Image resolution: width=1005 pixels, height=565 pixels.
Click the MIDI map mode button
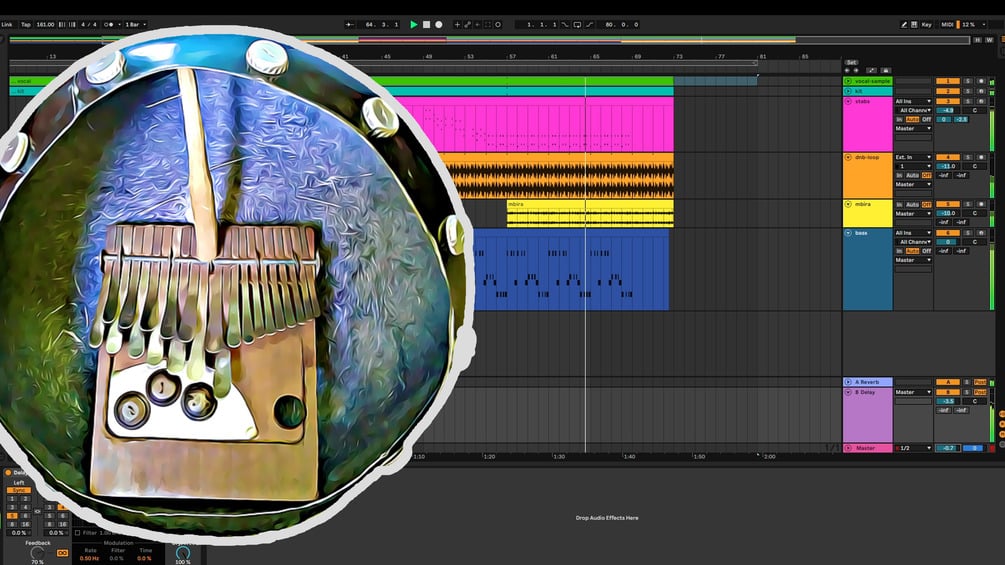coord(947,24)
